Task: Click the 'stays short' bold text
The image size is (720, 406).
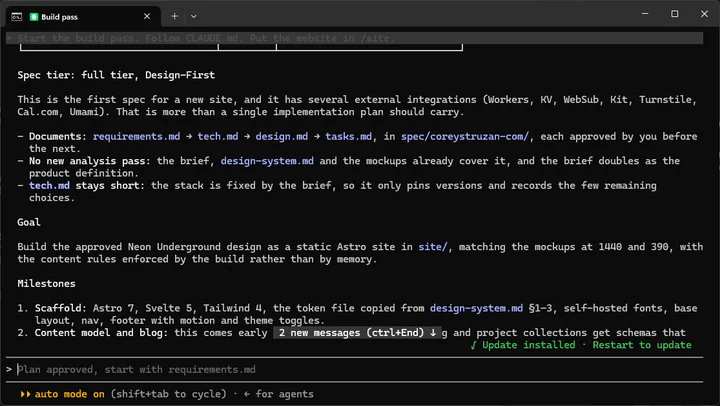Action: tap(110, 186)
